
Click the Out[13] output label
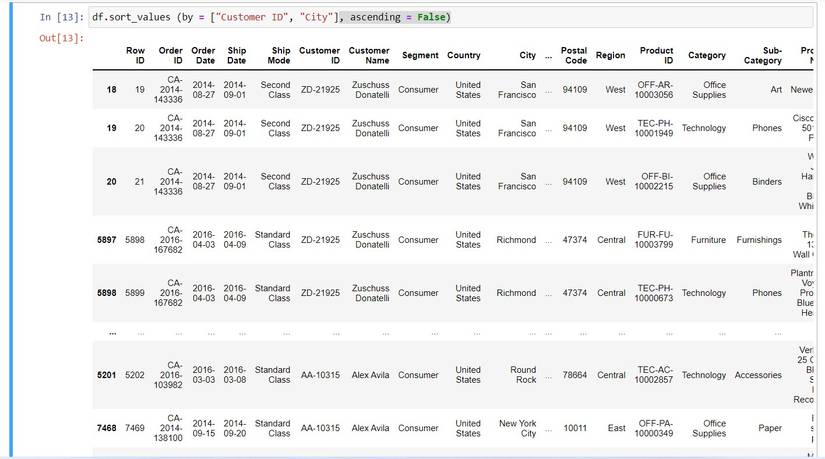[x=62, y=38]
